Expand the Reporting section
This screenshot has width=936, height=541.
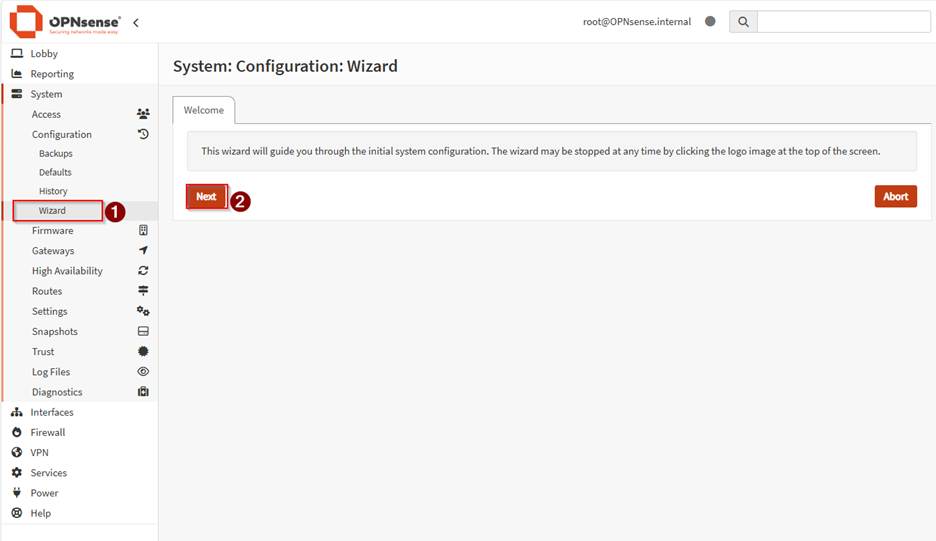pyautogui.click(x=52, y=74)
